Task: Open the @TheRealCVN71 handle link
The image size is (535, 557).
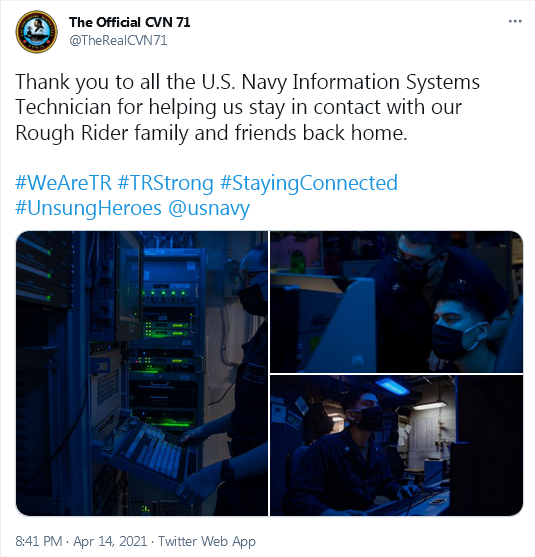Action: [118, 40]
